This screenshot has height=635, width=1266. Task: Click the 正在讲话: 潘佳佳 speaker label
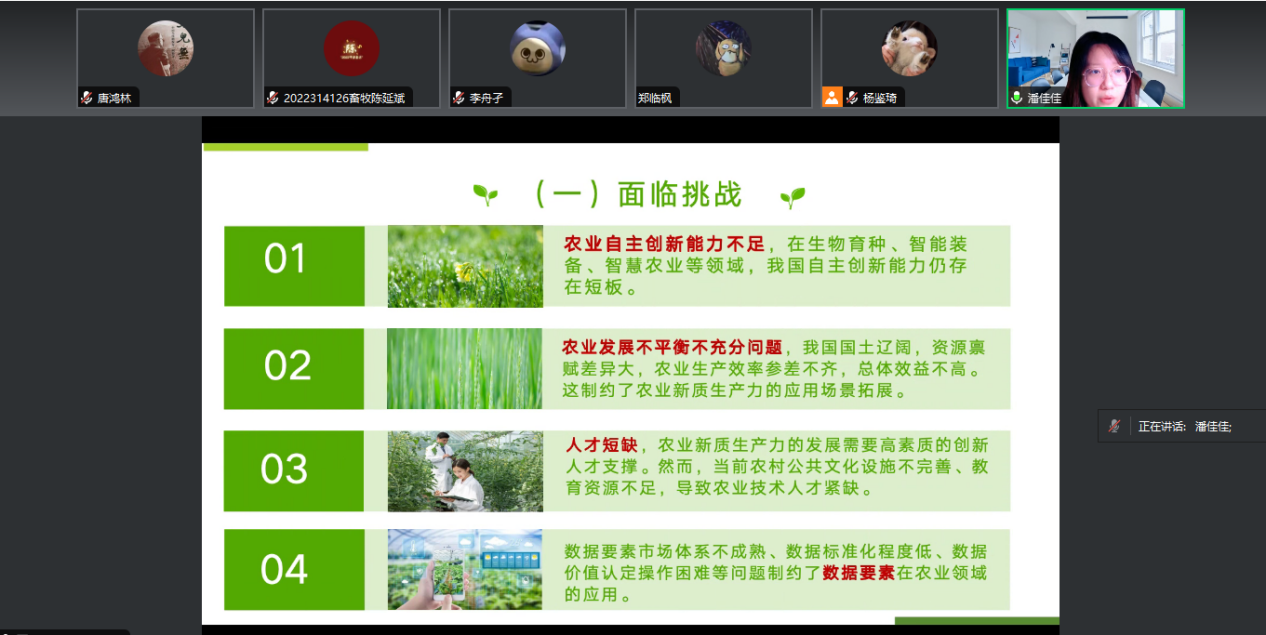pyautogui.click(x=1185, y=426)
